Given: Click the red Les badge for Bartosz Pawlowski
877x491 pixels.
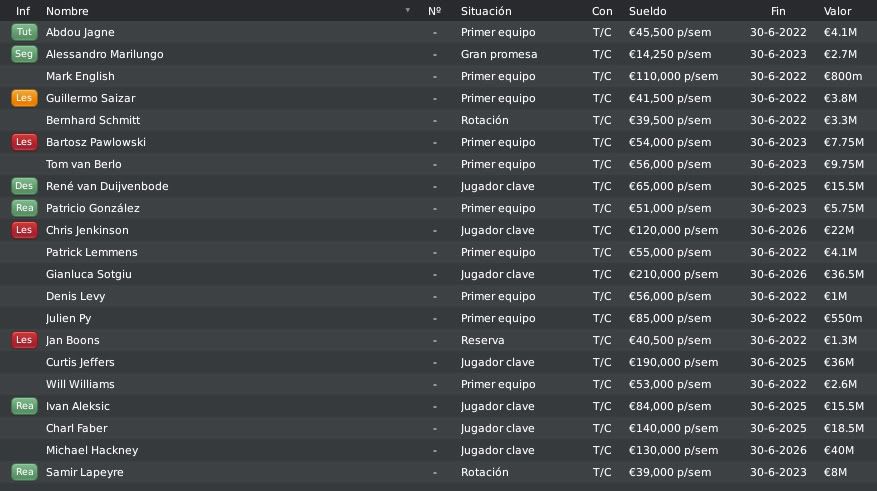Looking at the screenshot, I should click(x=24, y=142).
